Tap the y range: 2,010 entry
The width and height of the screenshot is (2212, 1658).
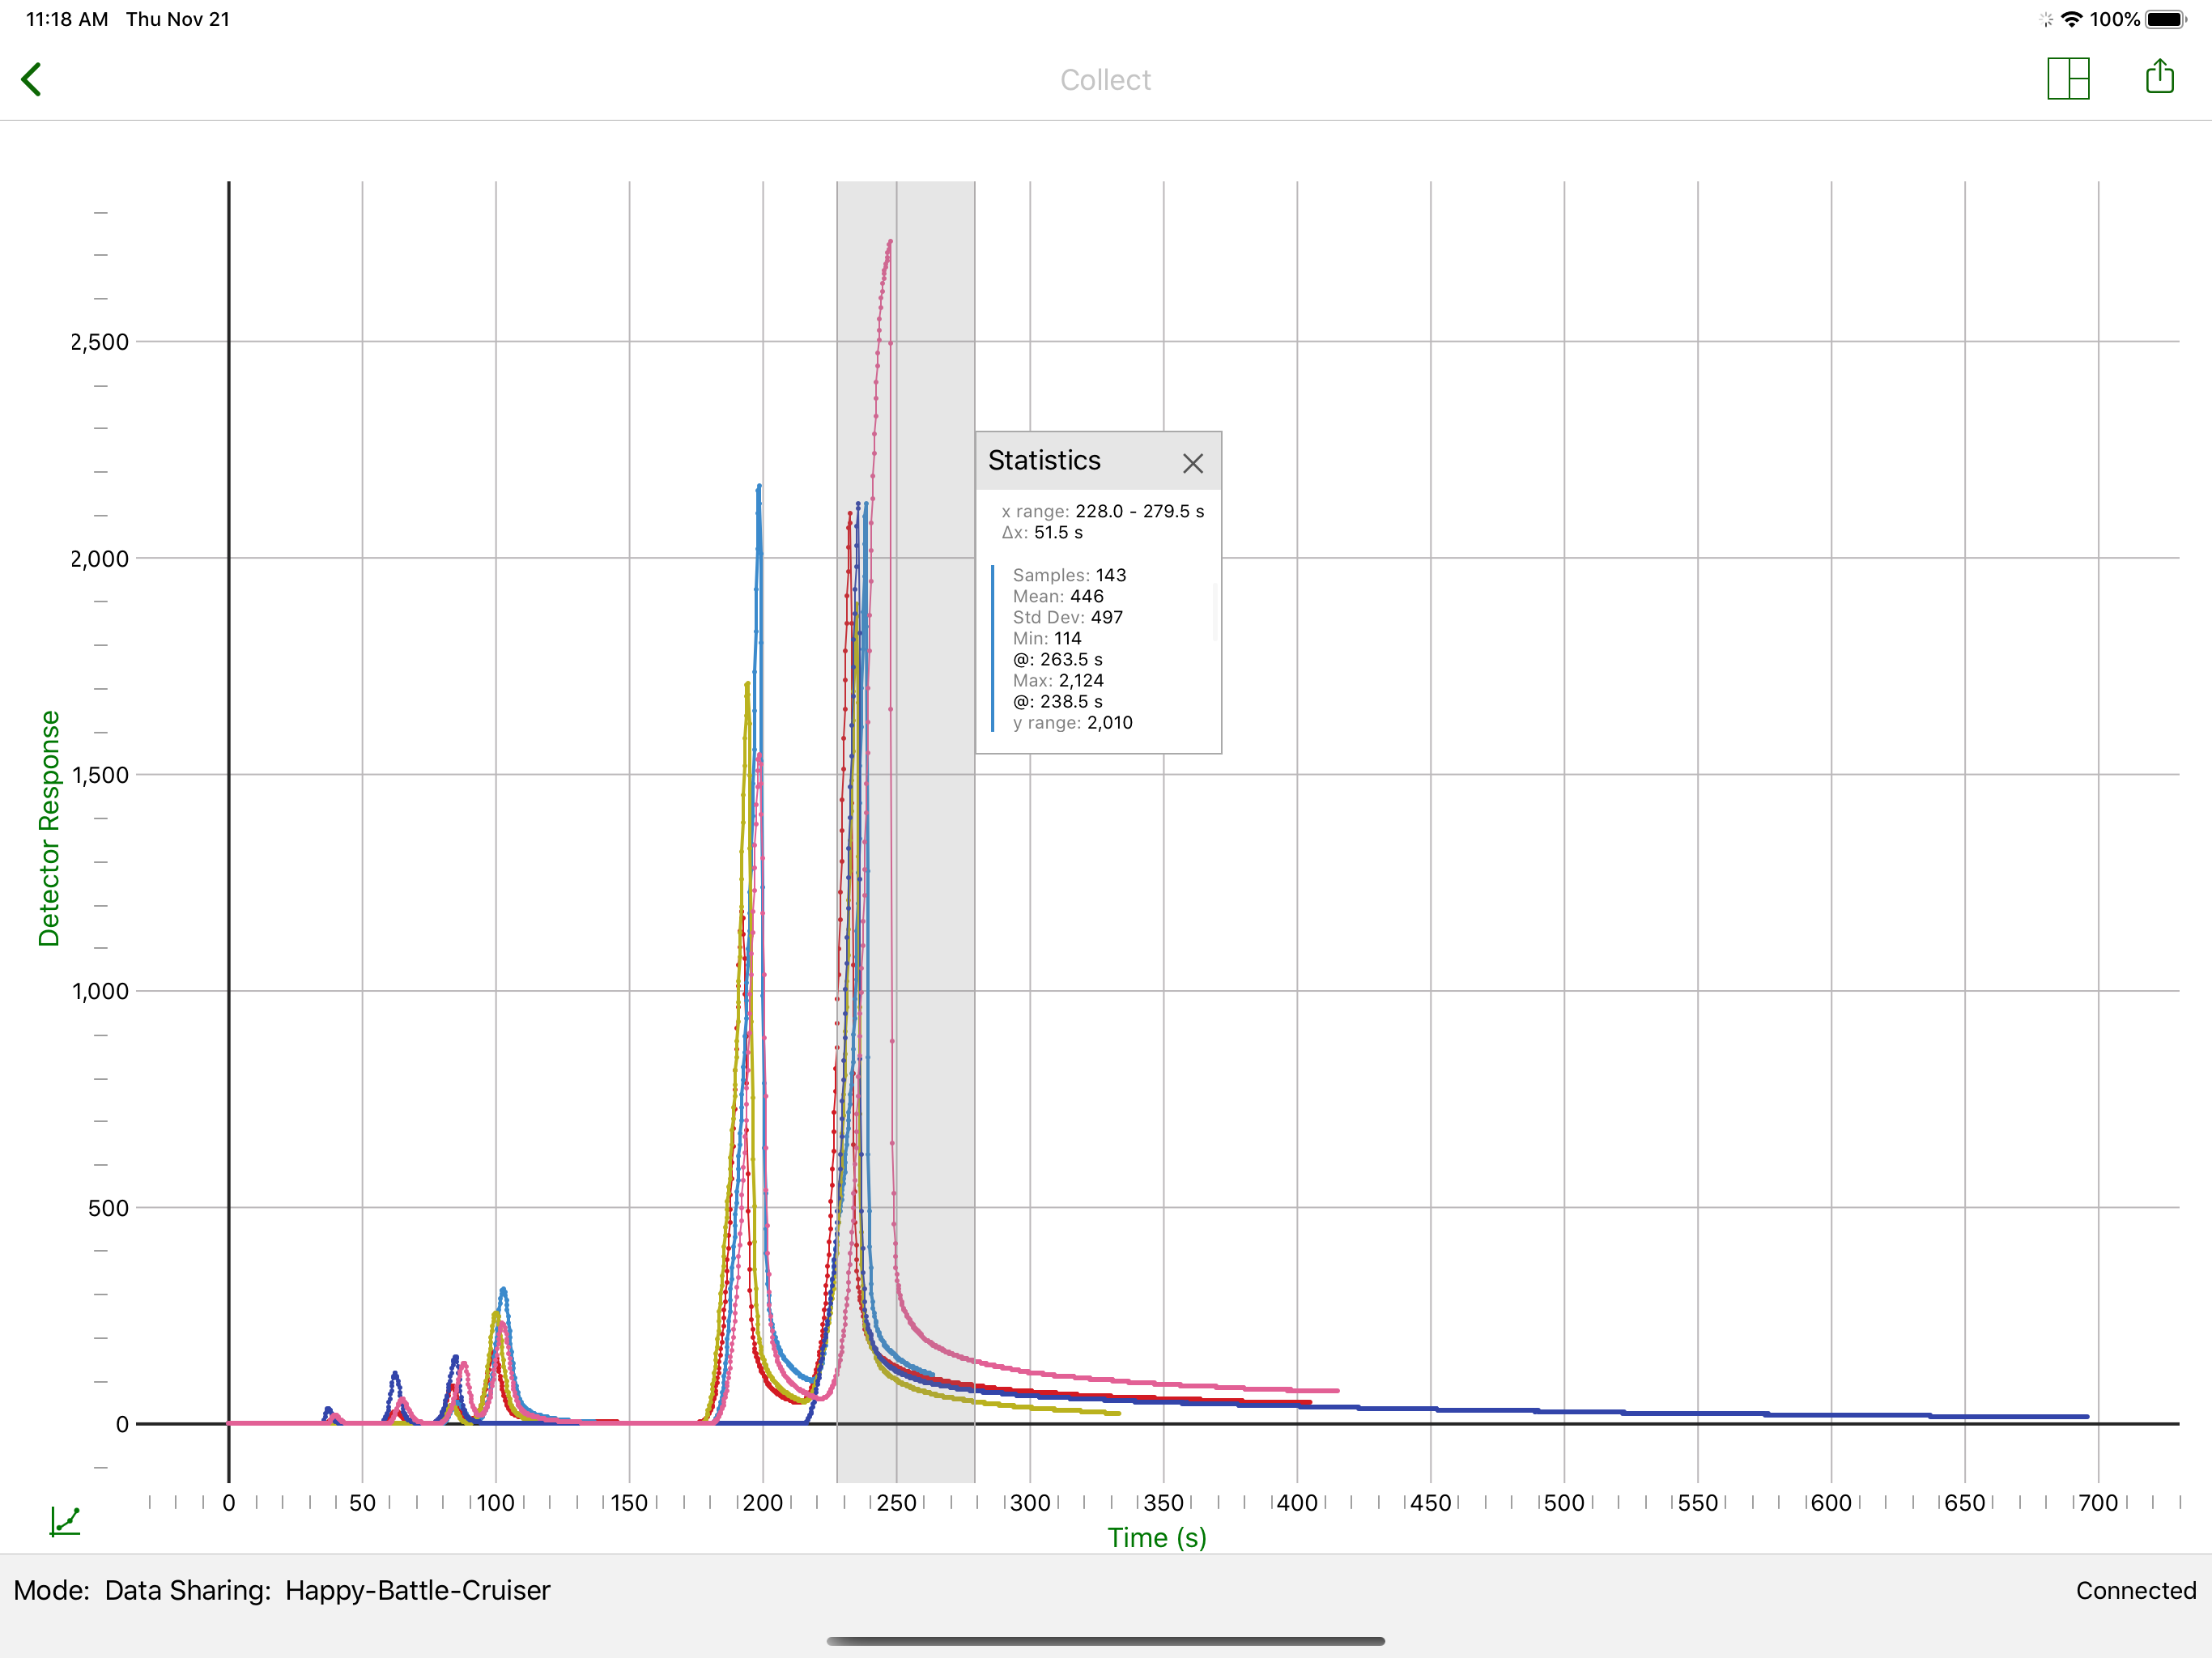point(1072,722)
